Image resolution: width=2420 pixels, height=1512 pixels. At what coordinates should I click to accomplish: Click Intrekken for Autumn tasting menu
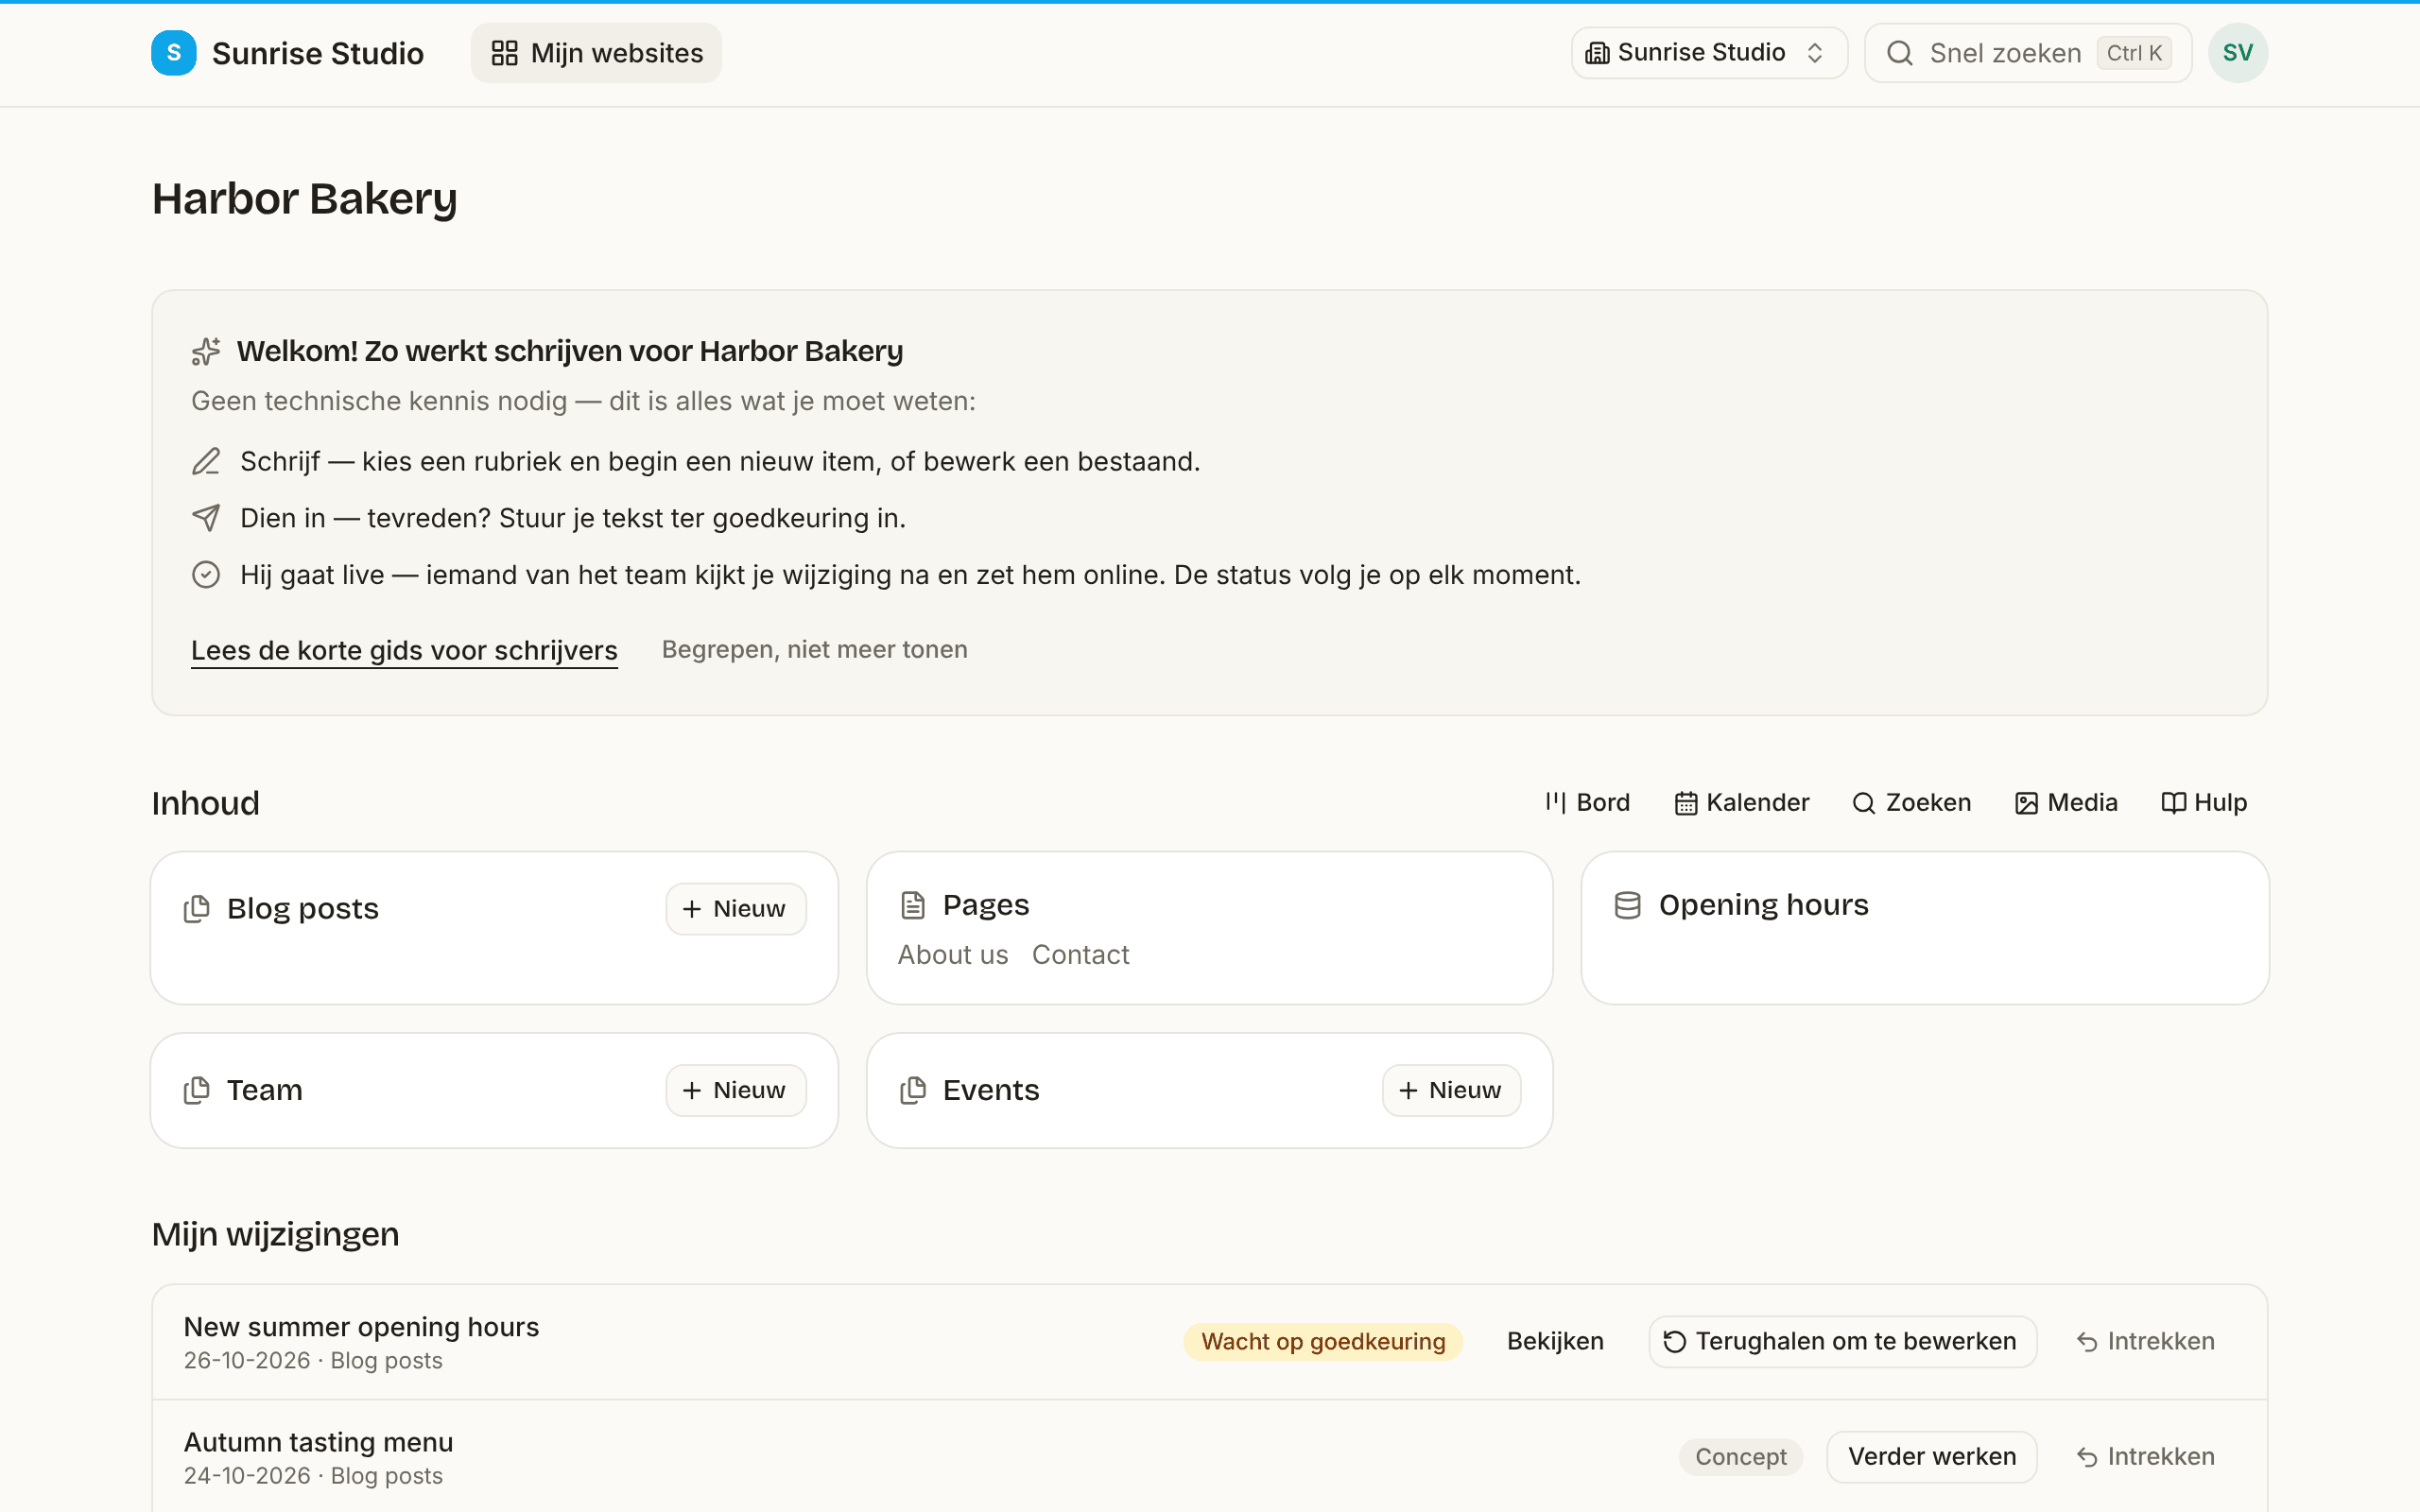[2145, 1457]
